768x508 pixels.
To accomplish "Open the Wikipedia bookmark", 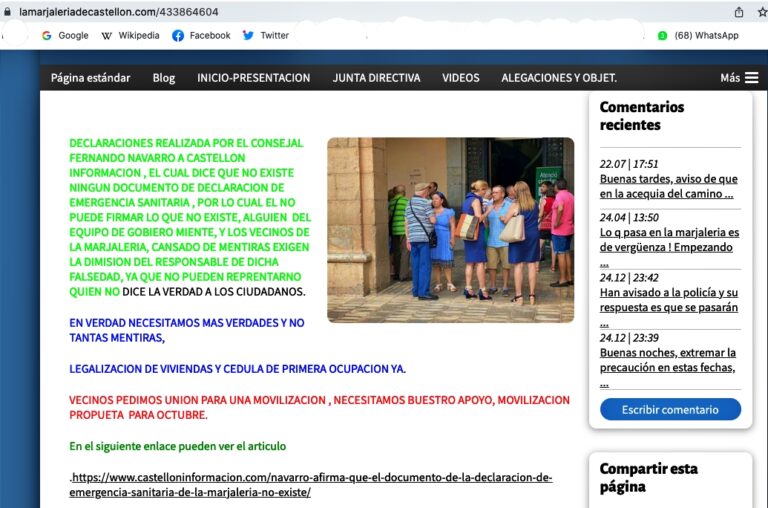I will (130, 35).
